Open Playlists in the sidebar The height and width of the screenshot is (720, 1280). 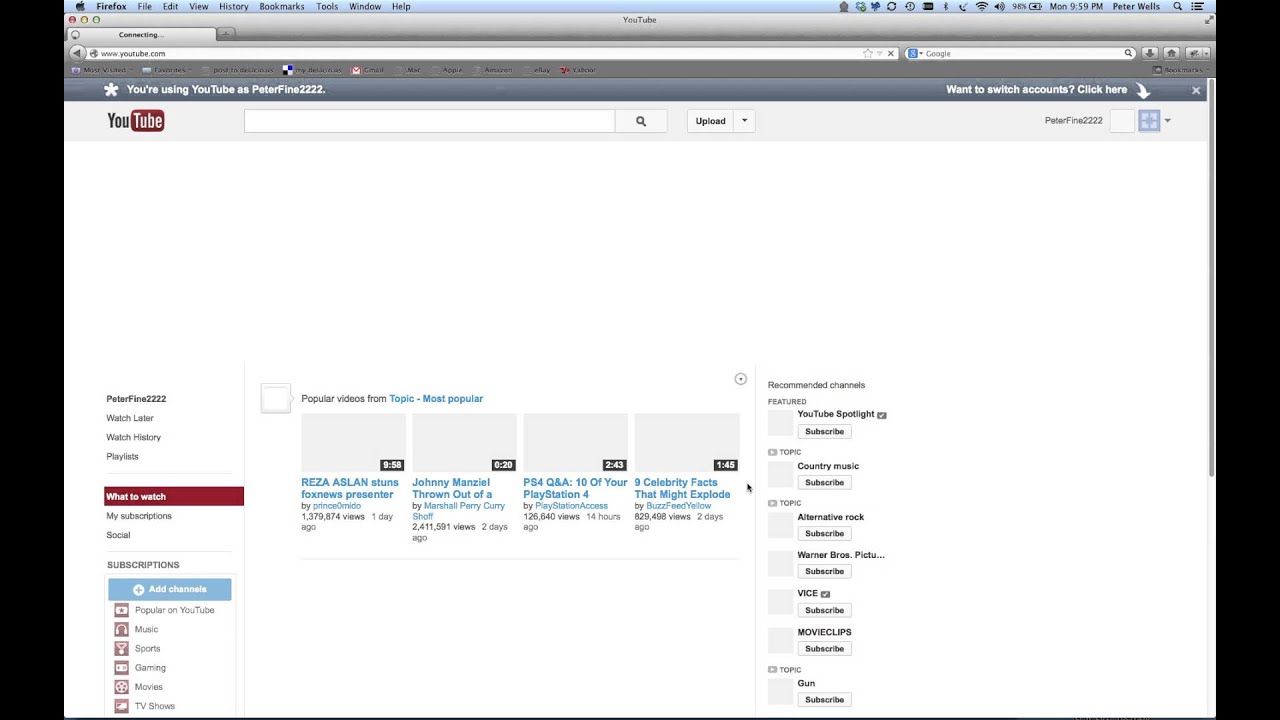[122, 456]
